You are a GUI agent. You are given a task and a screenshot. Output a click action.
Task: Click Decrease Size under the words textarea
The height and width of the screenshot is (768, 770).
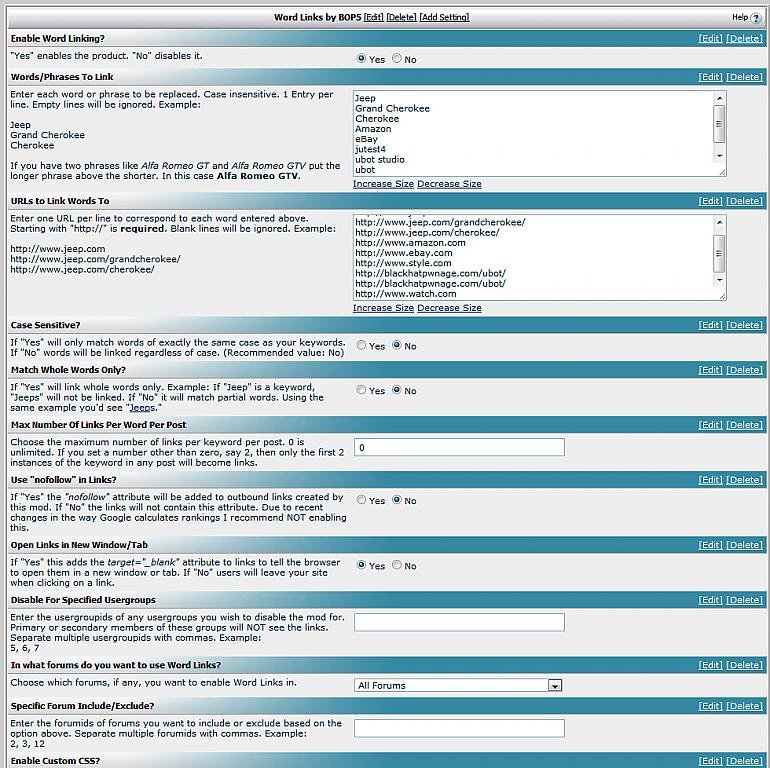[x=449, y=184]
